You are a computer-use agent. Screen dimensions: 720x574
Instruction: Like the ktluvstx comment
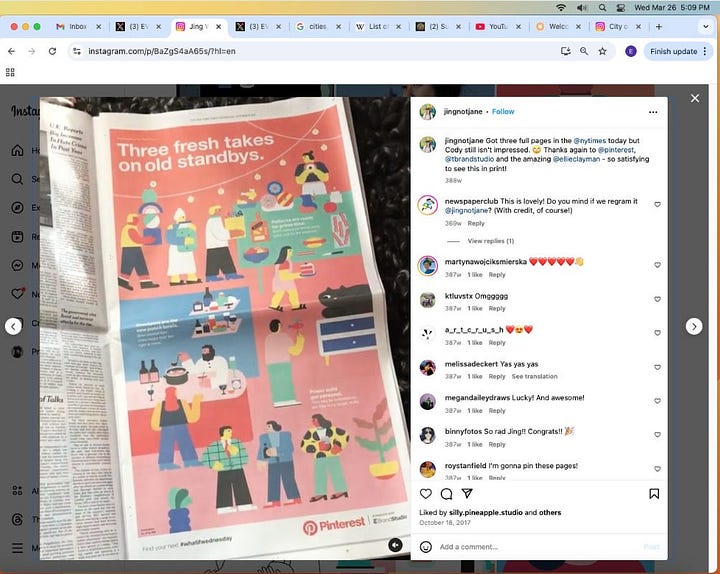click(658, 299)
